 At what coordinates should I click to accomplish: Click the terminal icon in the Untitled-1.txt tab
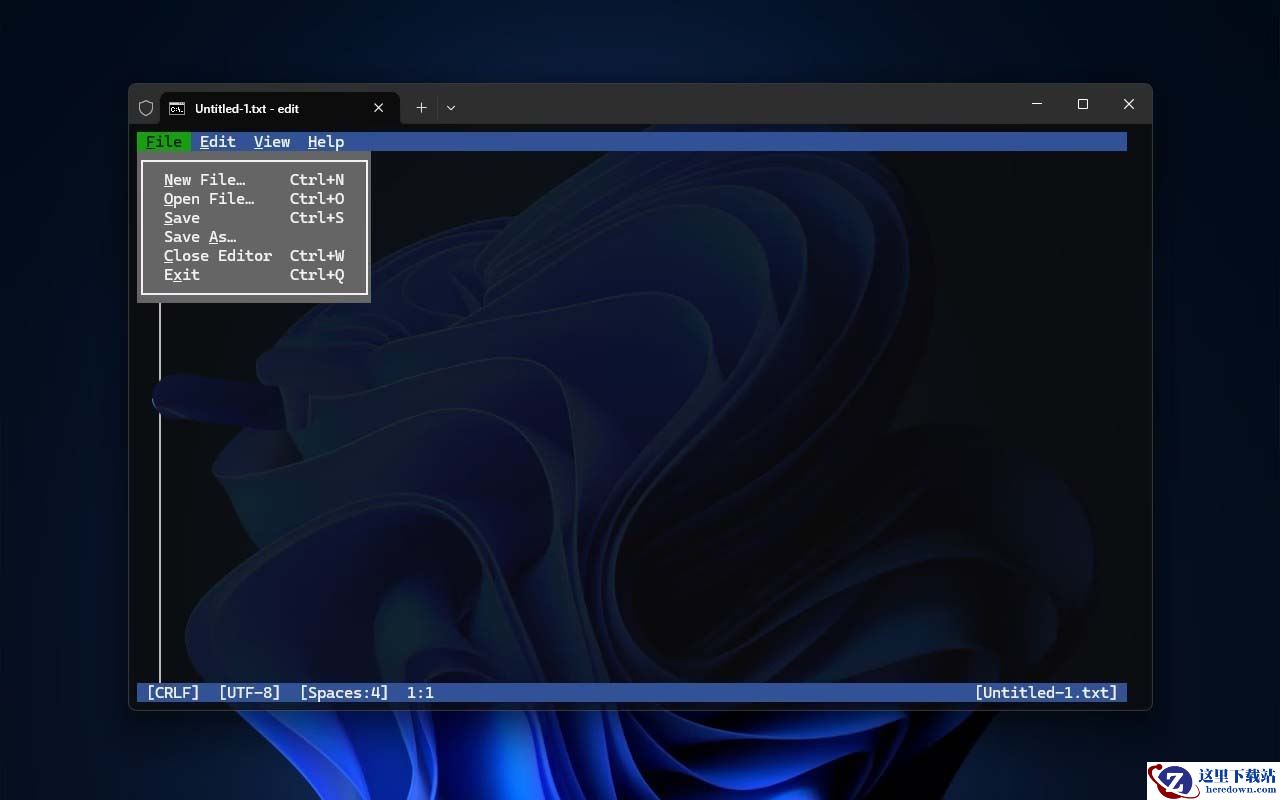coord(177,108)
